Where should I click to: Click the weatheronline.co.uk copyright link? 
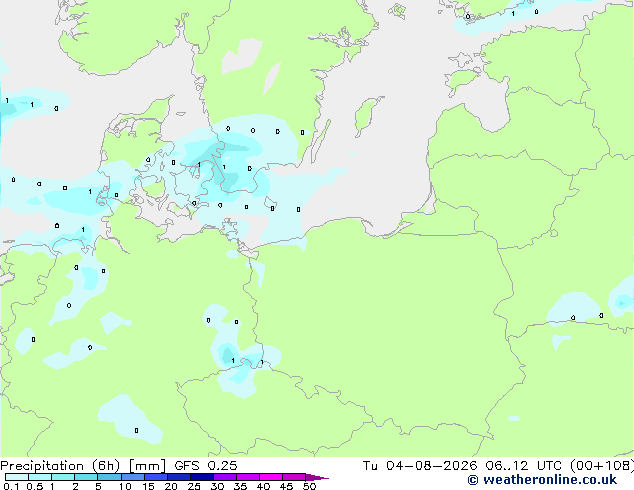pos(542,480)
